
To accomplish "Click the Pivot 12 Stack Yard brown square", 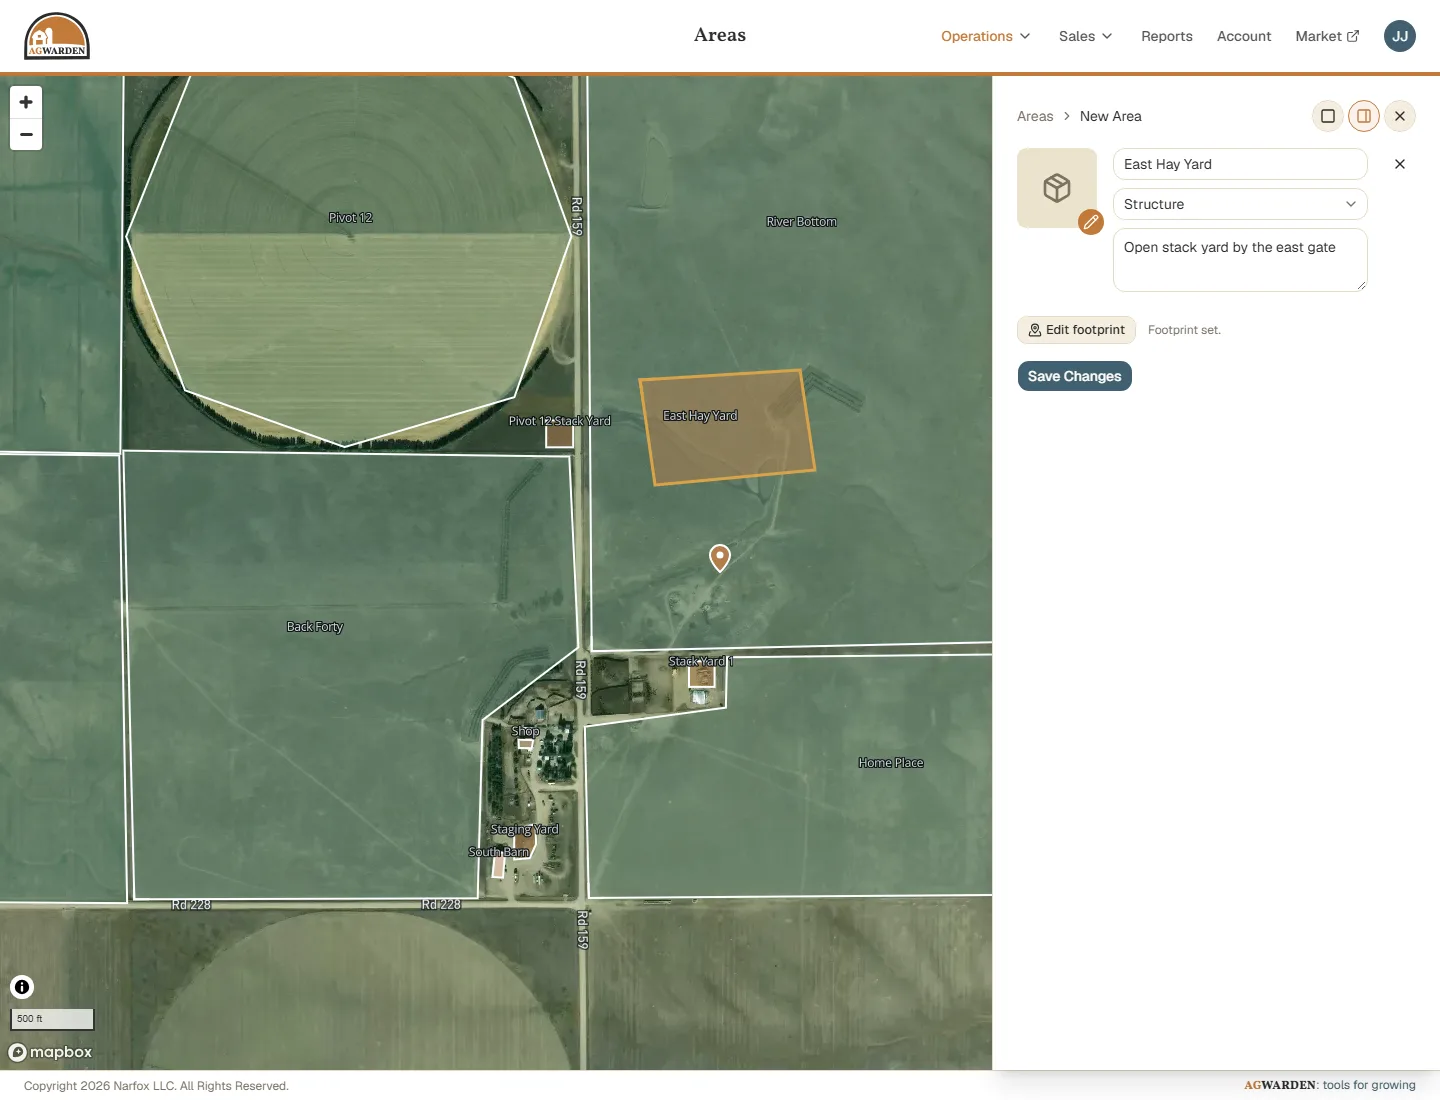I will pos(559,435).
